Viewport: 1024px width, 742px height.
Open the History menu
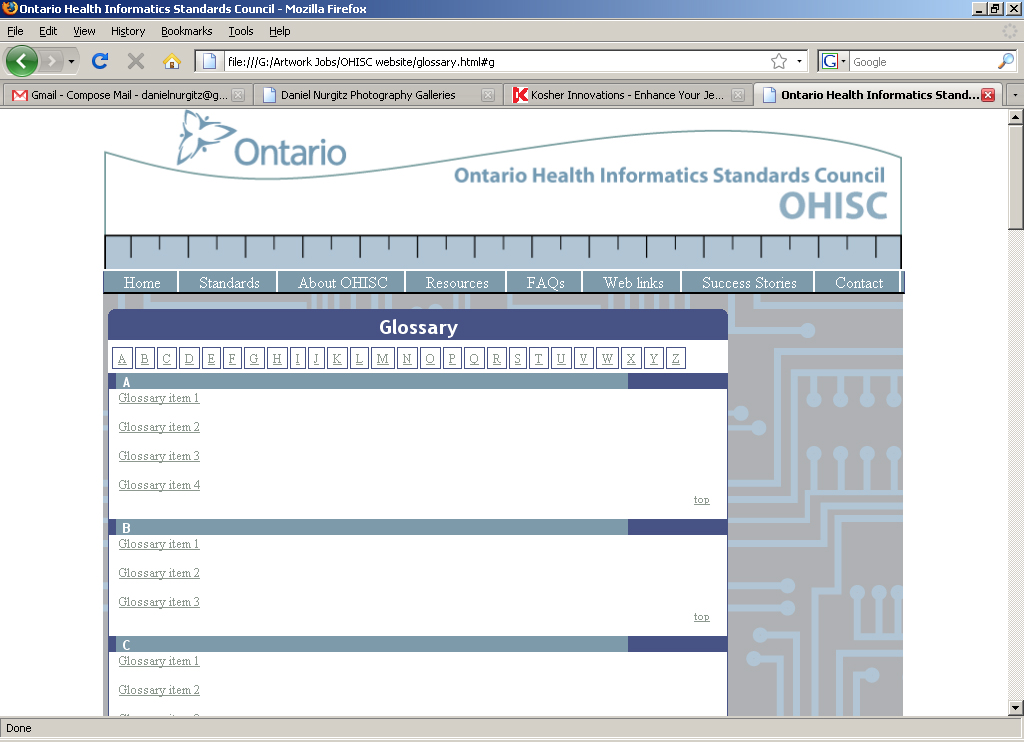click(x=128, y=31)
